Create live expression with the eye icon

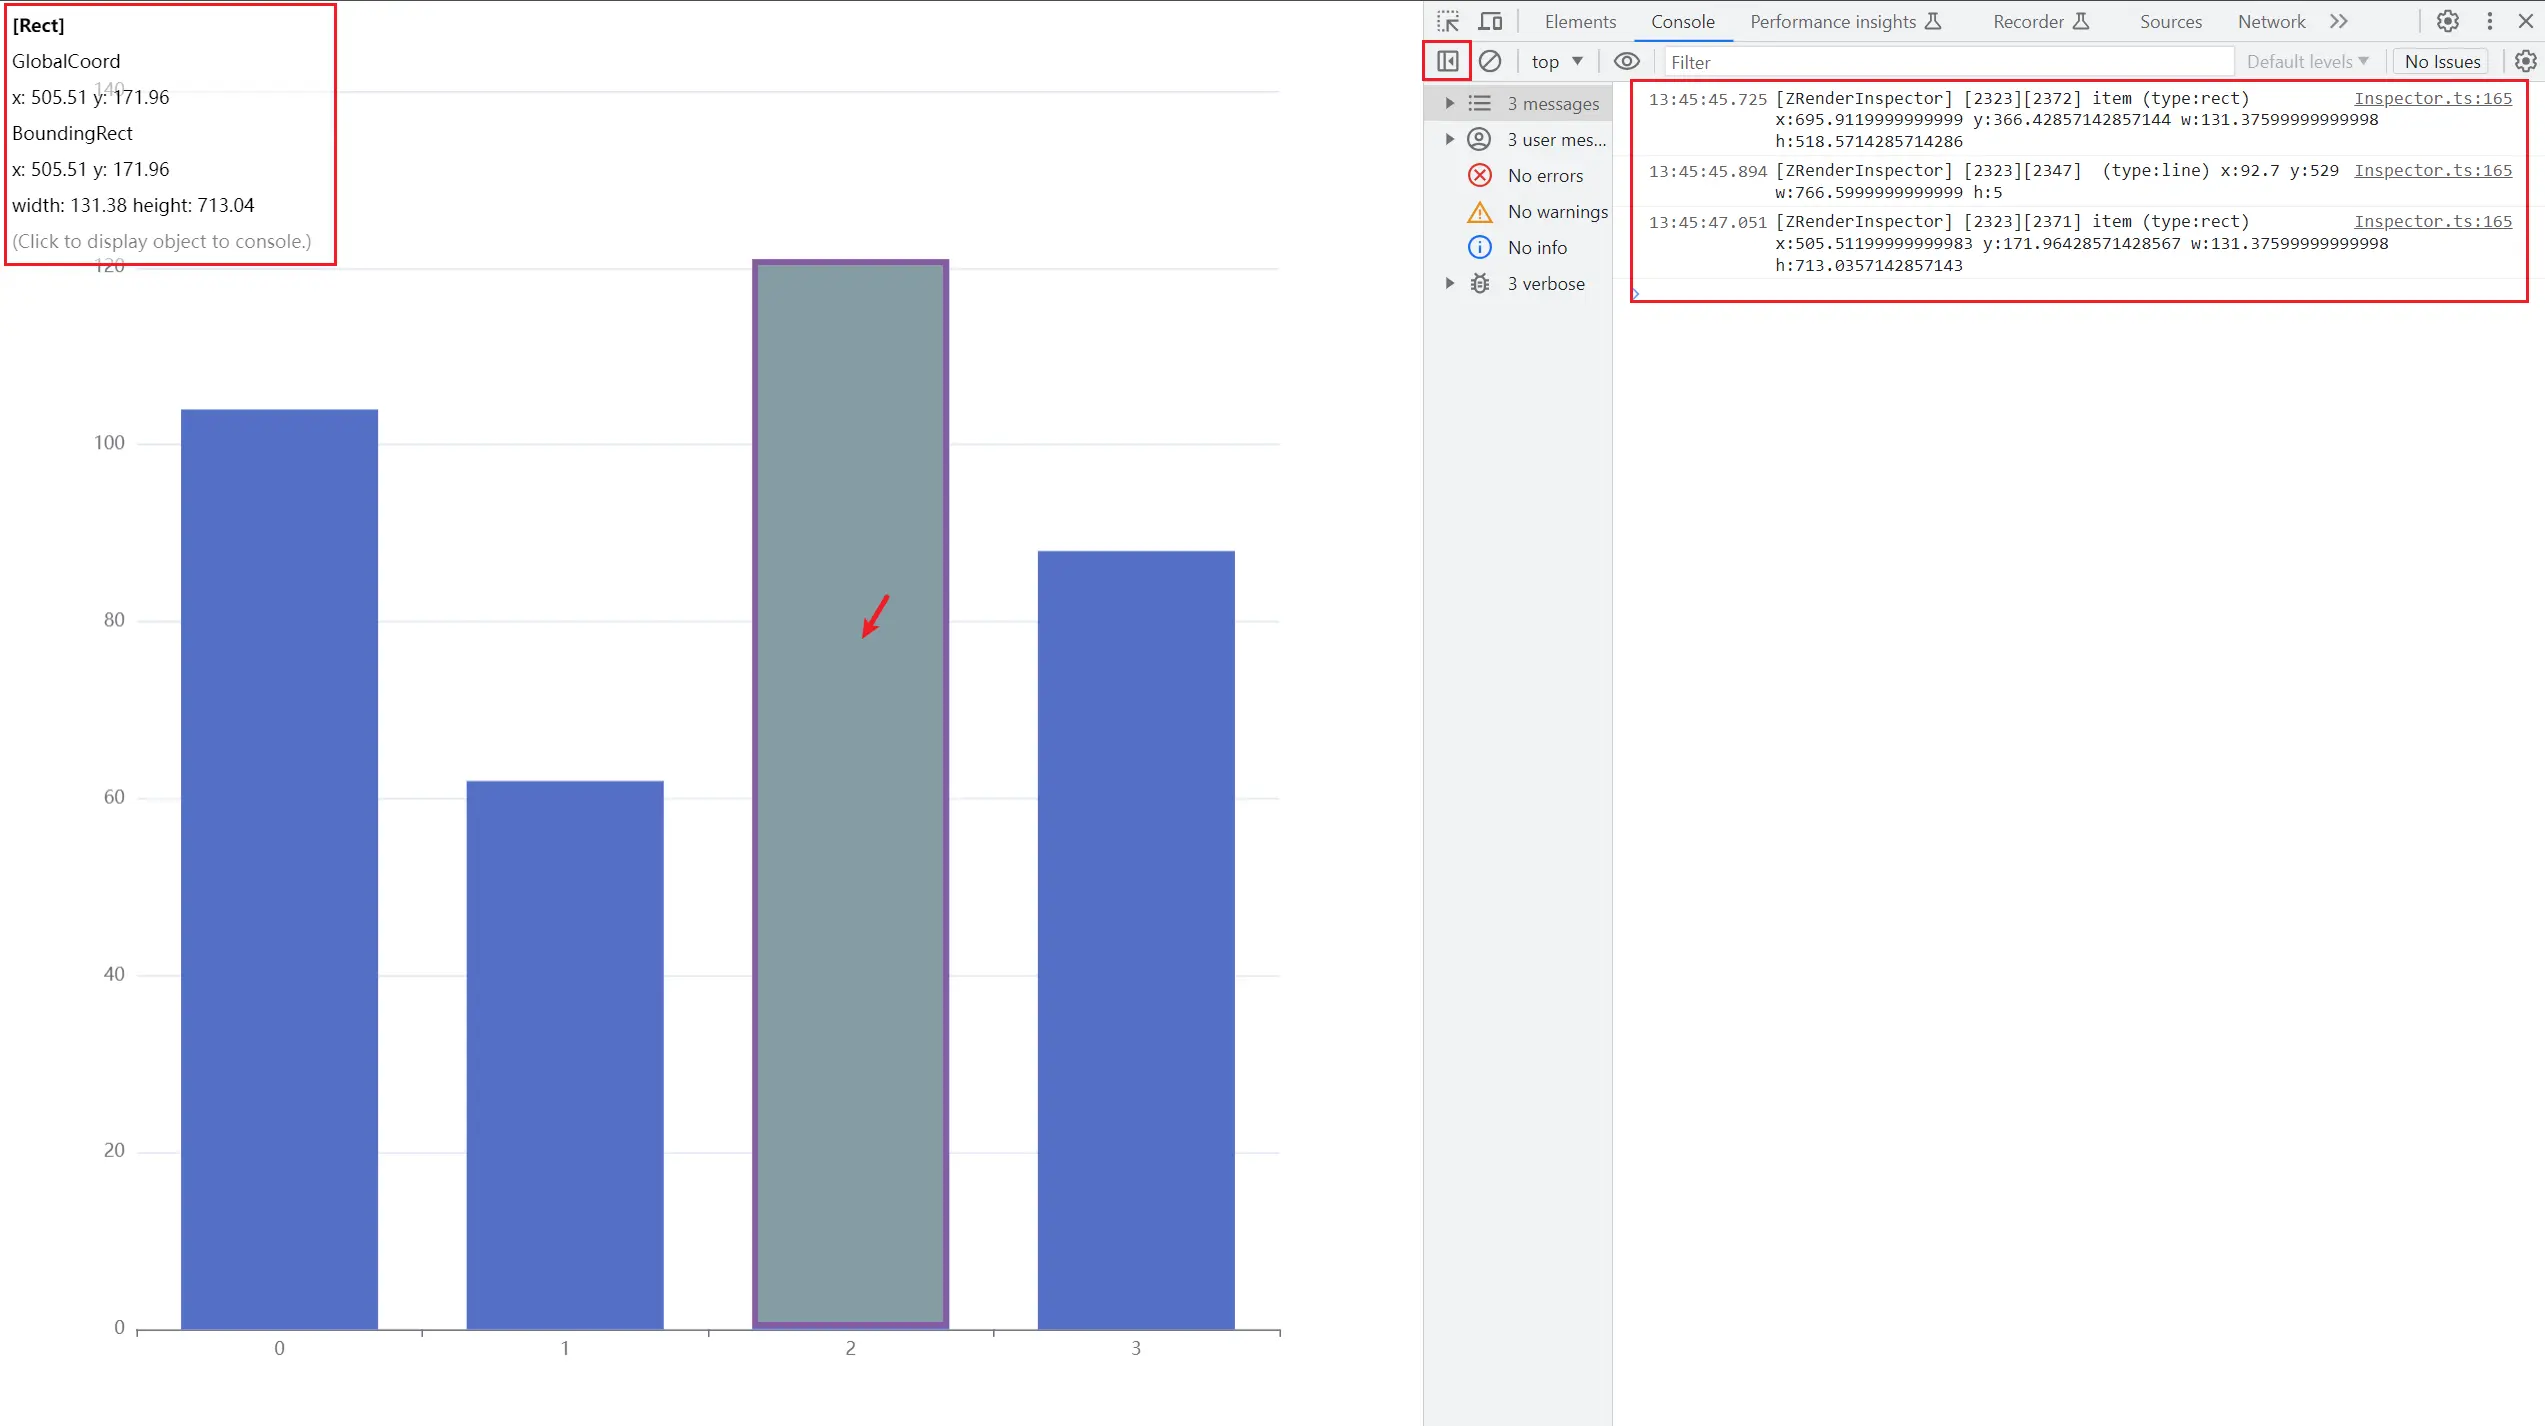point(1627,61)
